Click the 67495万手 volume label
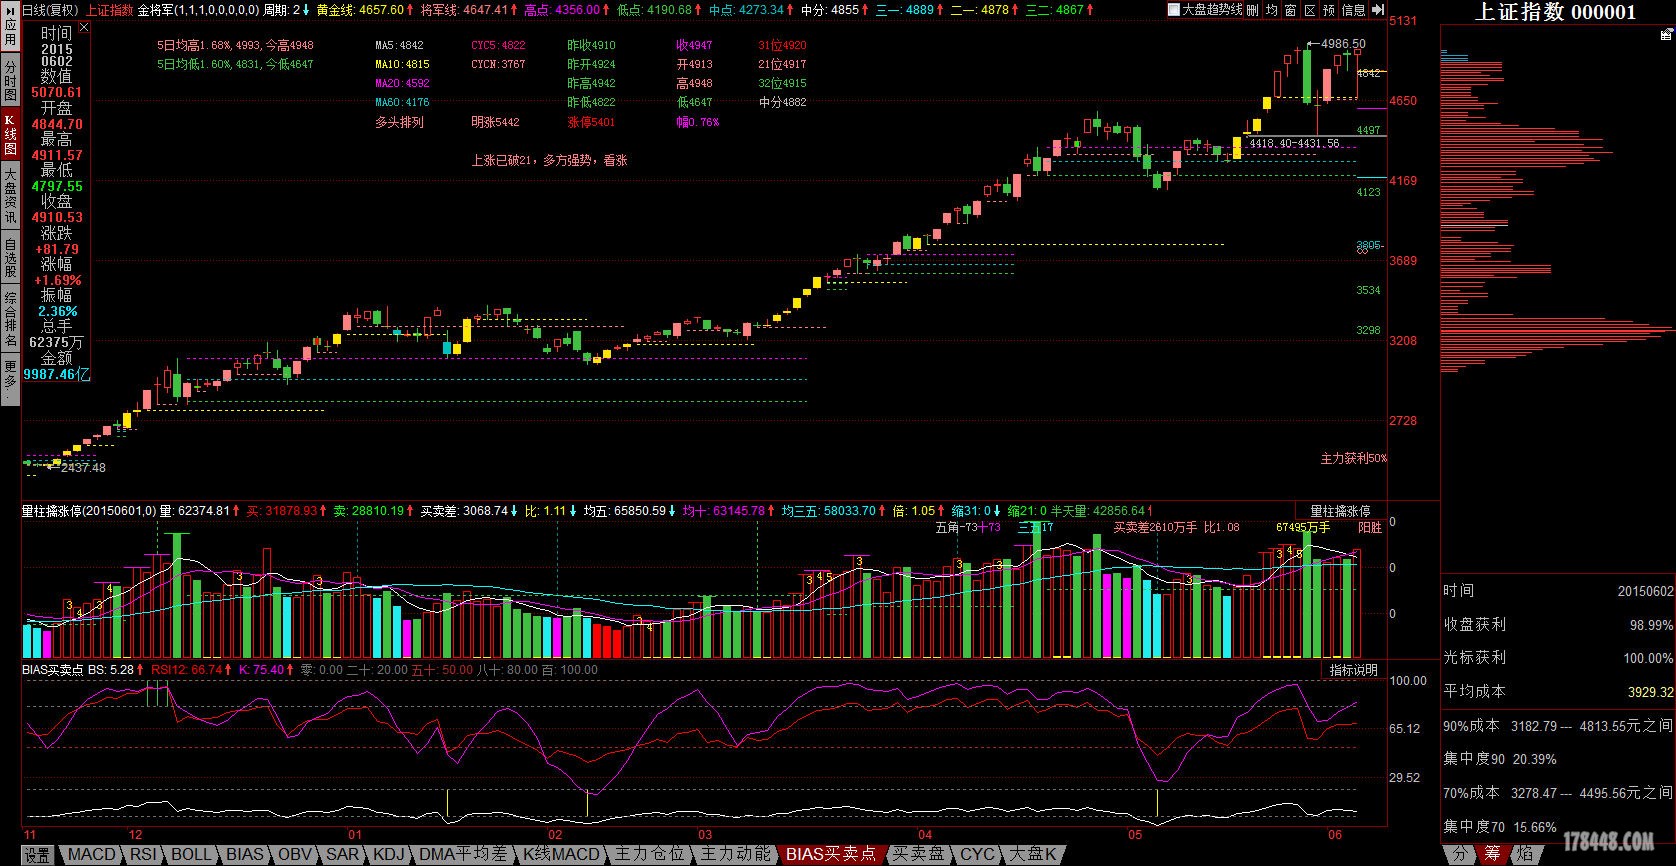 tap(1303, 527)
